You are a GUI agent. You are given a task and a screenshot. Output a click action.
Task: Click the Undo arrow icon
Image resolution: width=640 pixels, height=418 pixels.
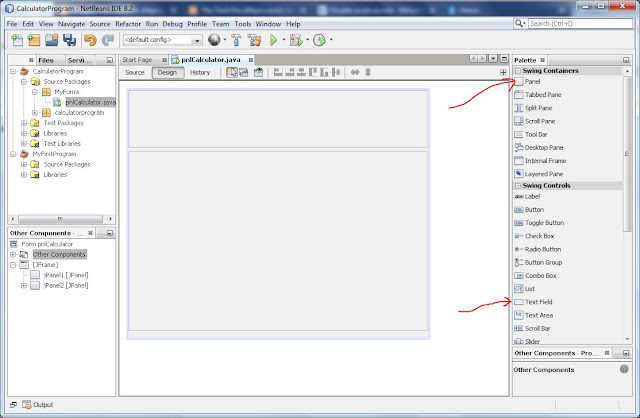tap(90, 40)
